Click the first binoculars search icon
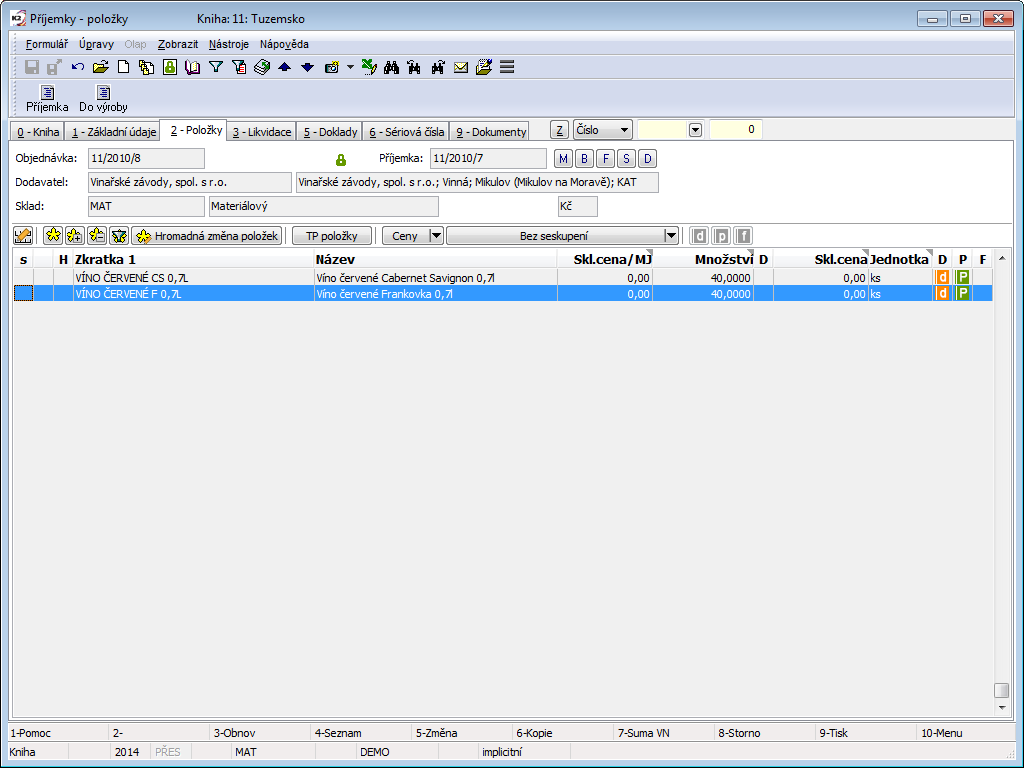The image size is (1024, 768). pyautogui.click(x=392, y=68)
